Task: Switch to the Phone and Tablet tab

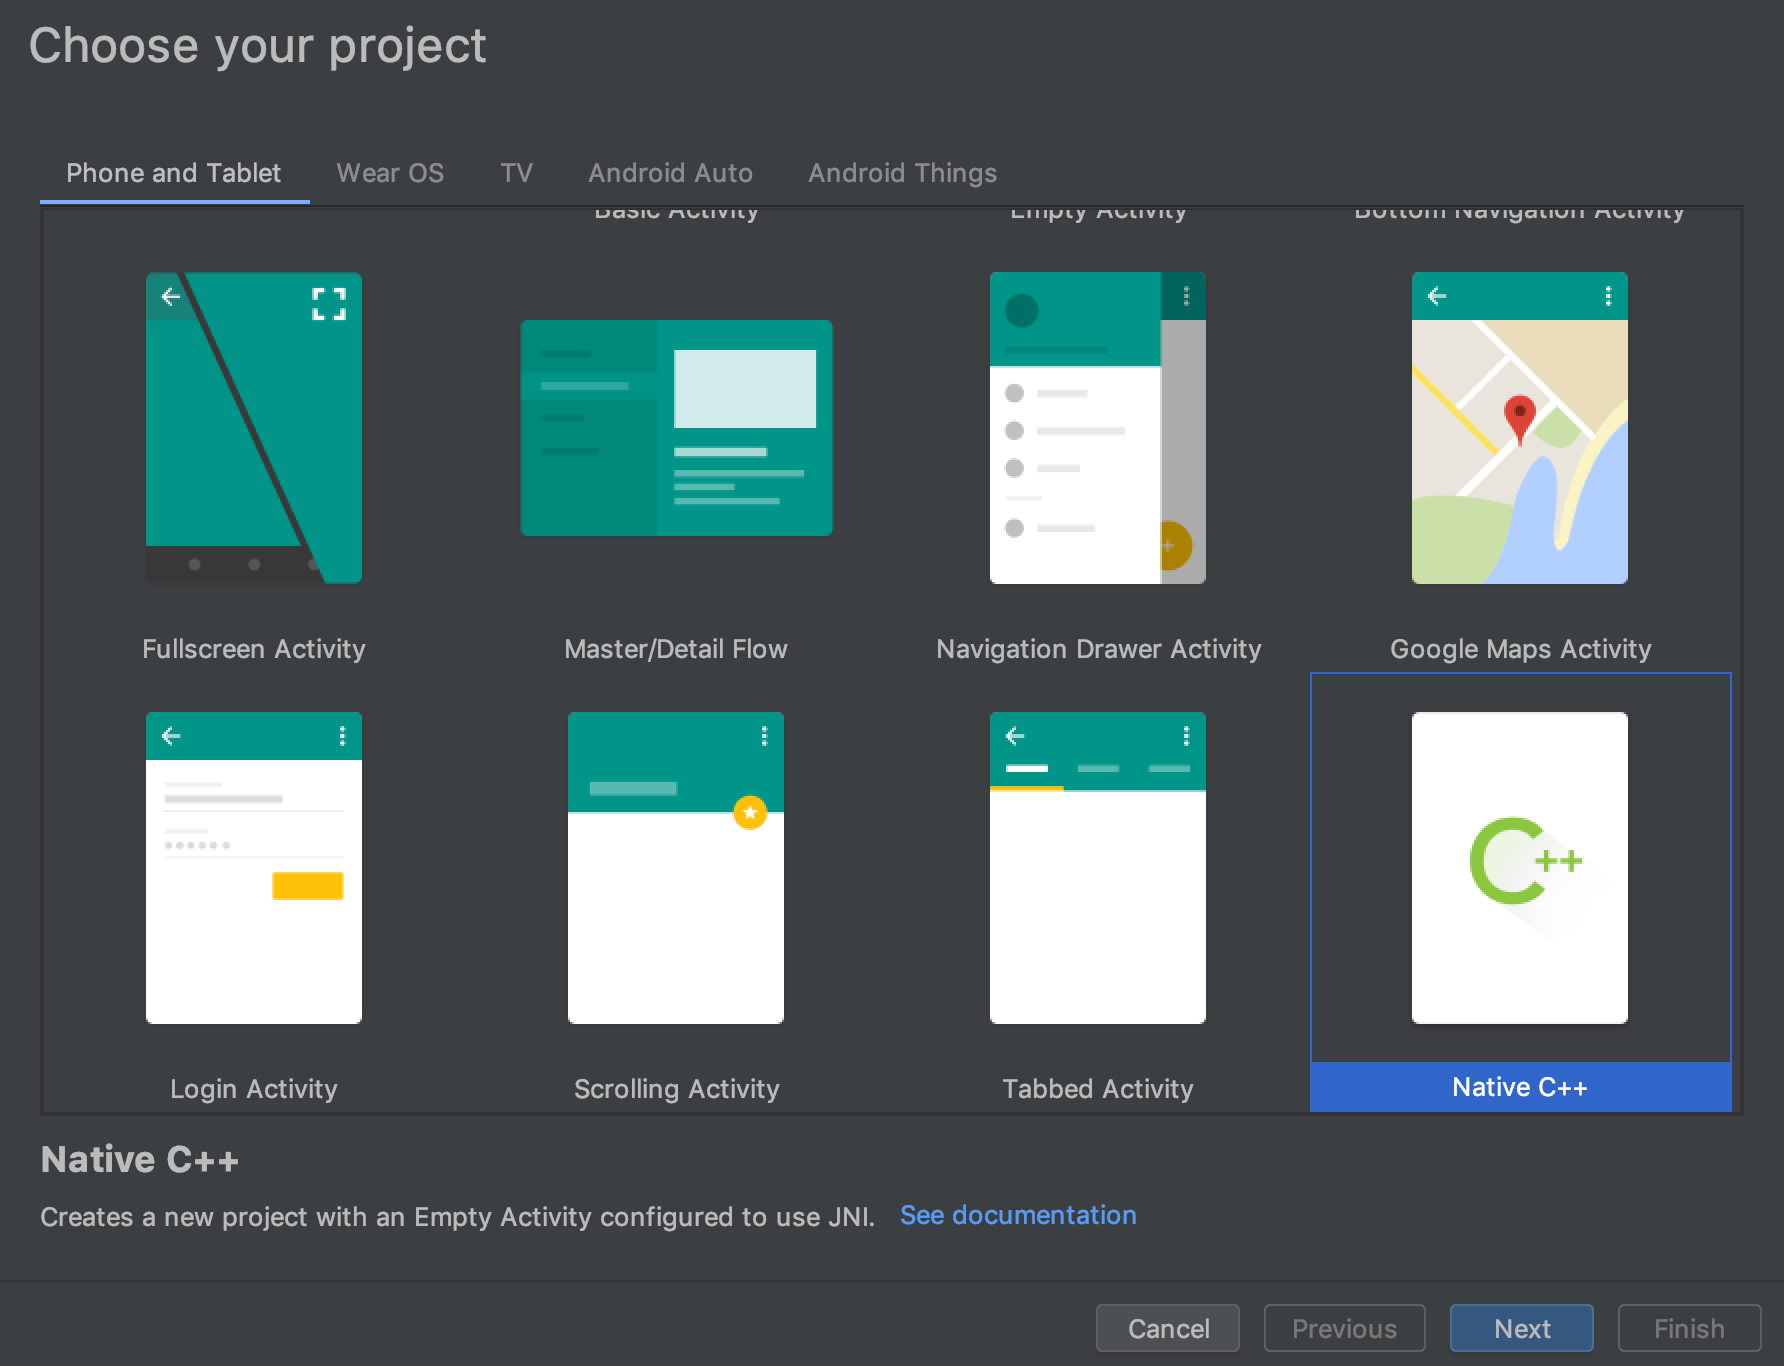Action: pos(174,173)
